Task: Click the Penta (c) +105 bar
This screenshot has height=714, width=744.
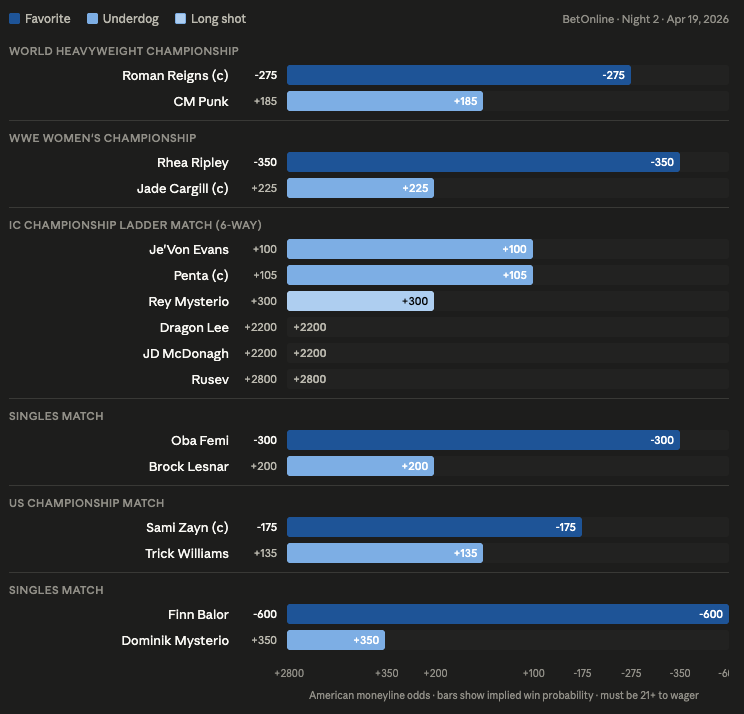Action: tap(409, 275)
